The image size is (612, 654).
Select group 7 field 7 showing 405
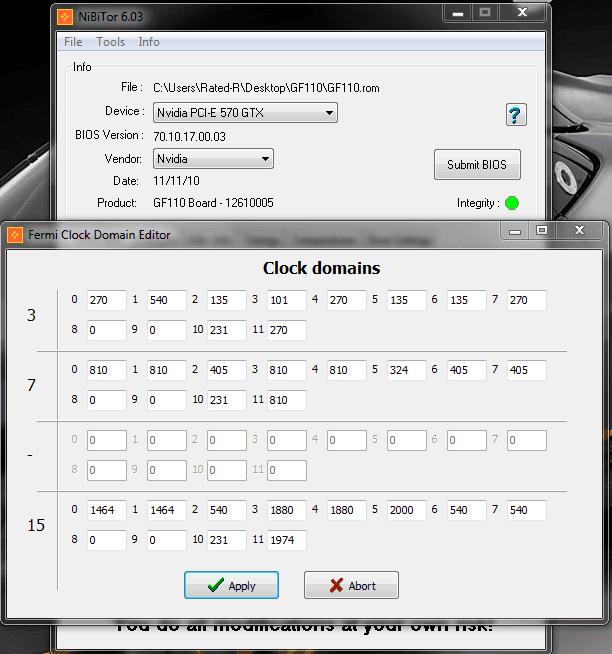527,370
